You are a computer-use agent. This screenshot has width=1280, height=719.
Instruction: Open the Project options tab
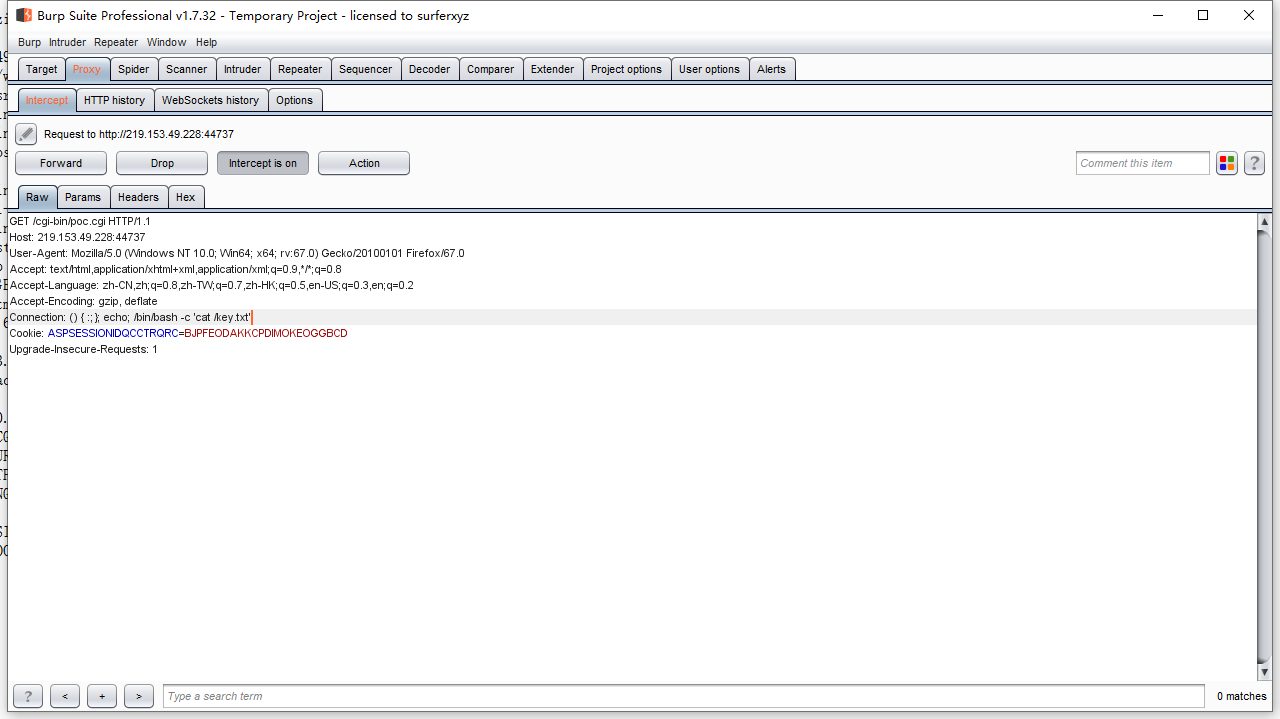click(627, 69)
